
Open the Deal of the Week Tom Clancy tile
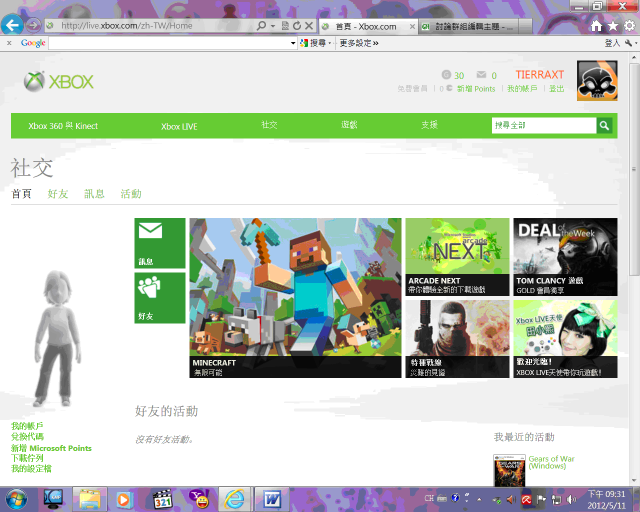pos(565,257)
